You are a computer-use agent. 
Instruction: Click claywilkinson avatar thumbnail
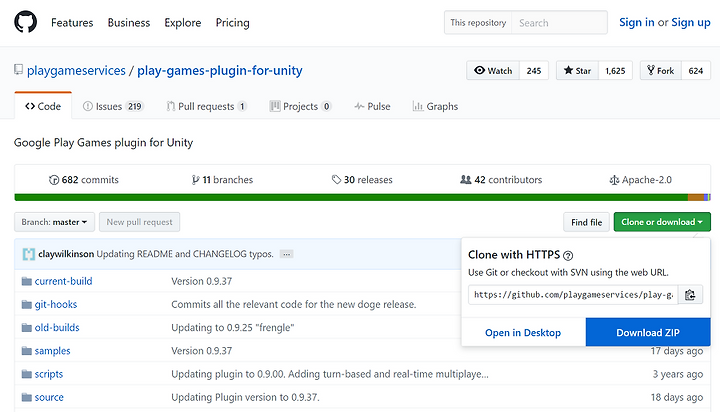tap(28, 254)
